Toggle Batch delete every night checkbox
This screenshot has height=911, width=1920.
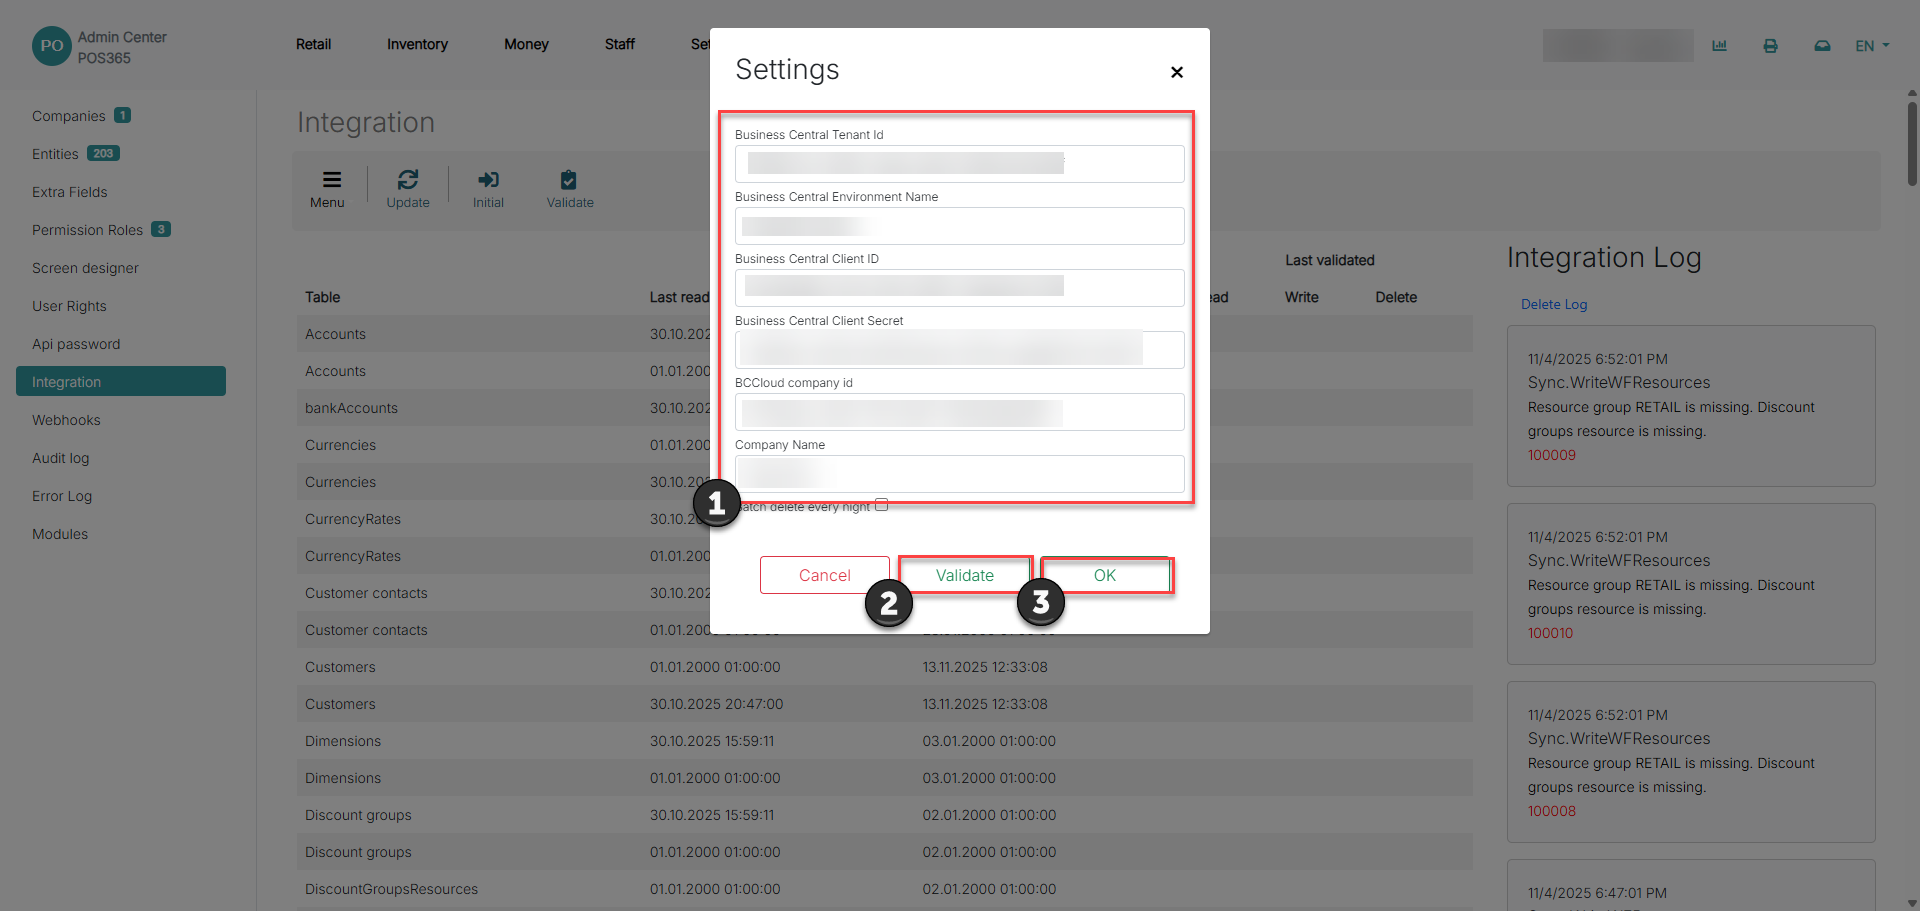(881, 505)
